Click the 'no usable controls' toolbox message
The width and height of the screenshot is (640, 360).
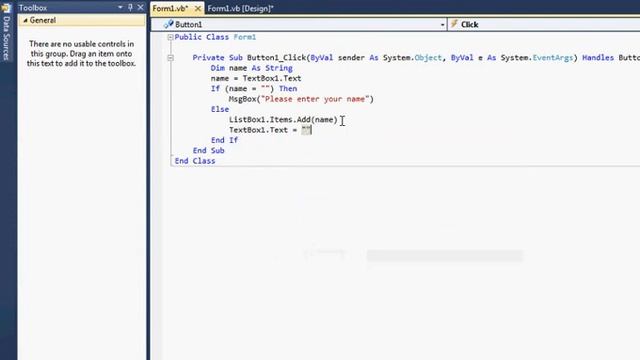point(82,53)
